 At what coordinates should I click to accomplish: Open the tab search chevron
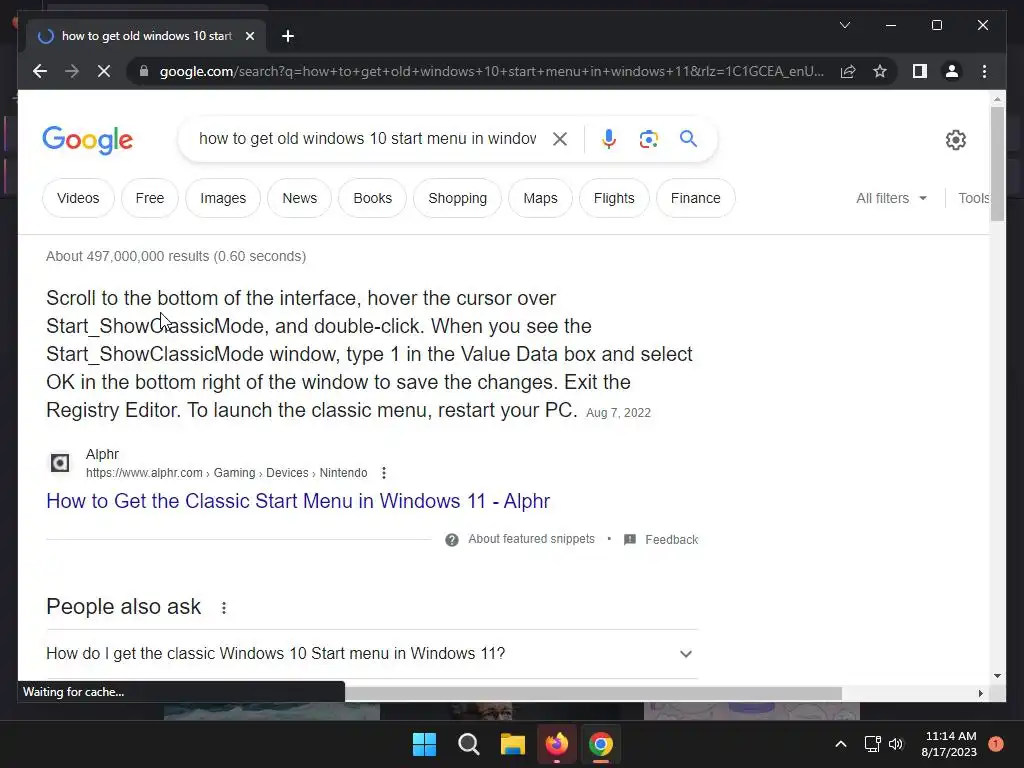844,25
